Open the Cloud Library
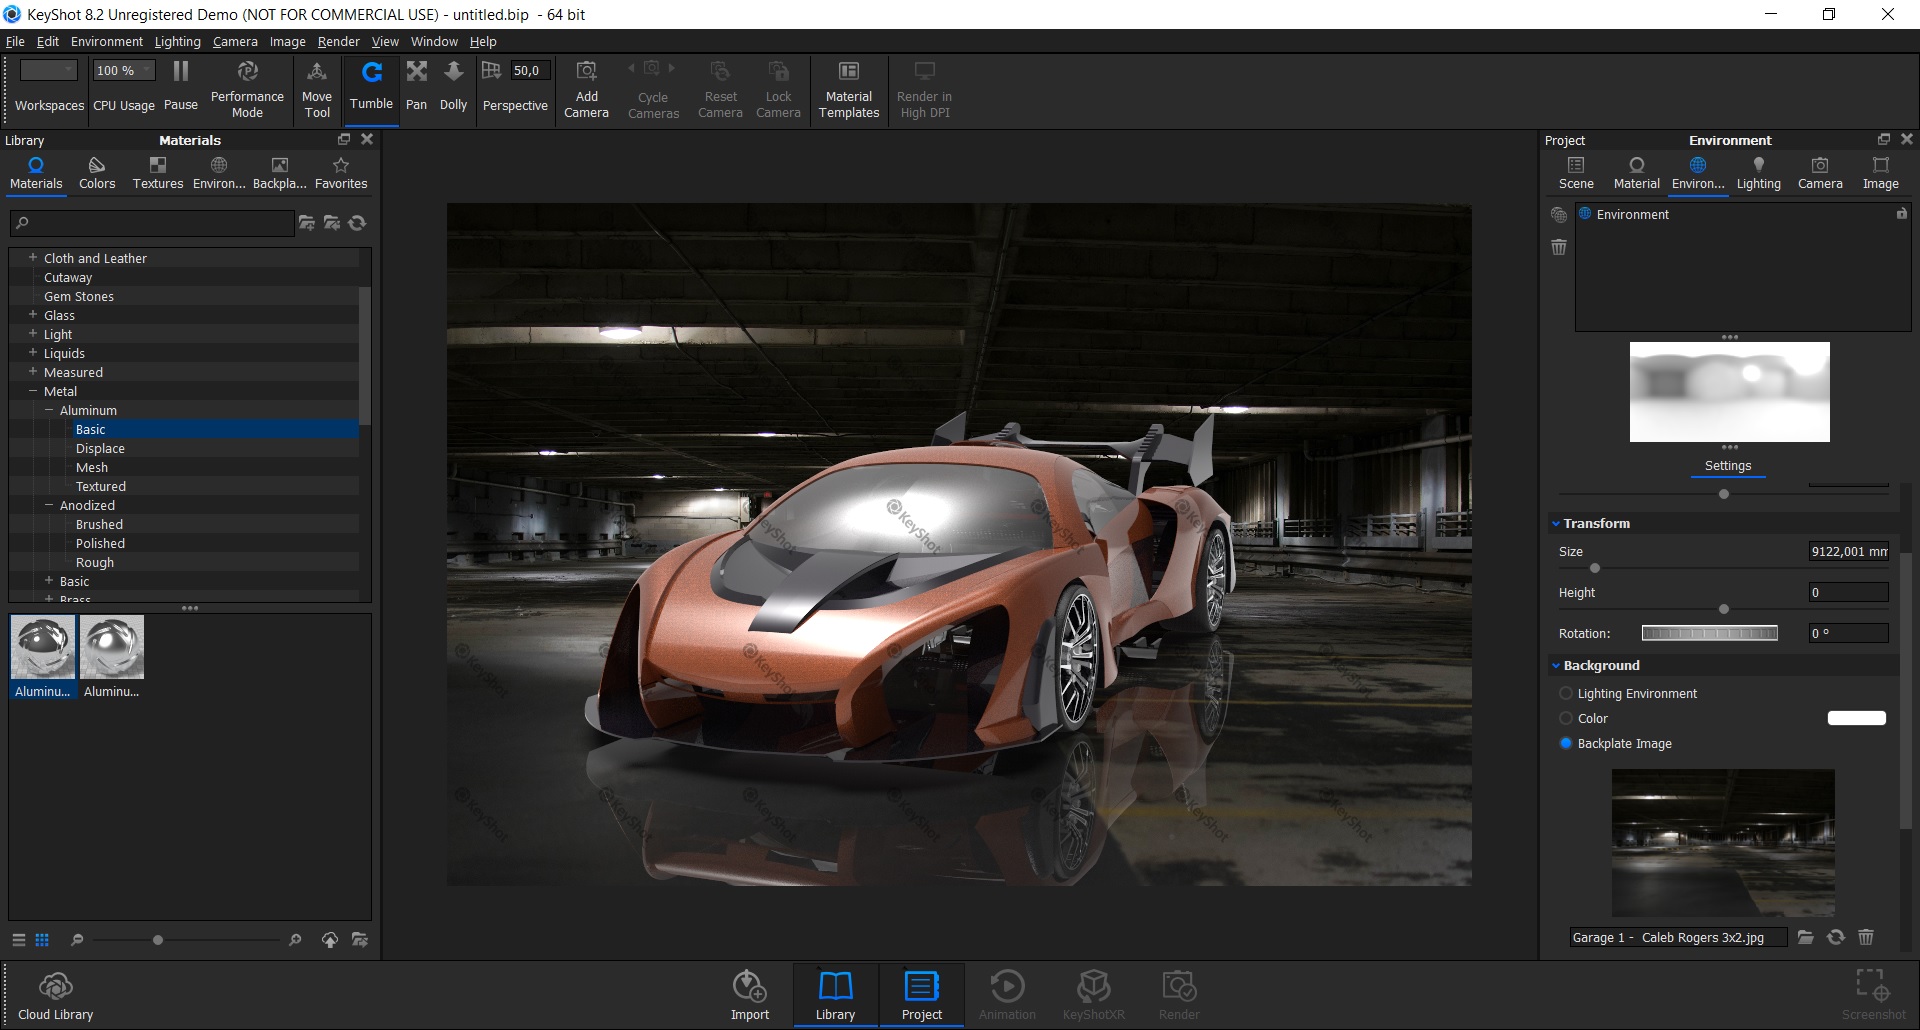The width and height of the screenshot is (1920, 1030). click(56, 996)
